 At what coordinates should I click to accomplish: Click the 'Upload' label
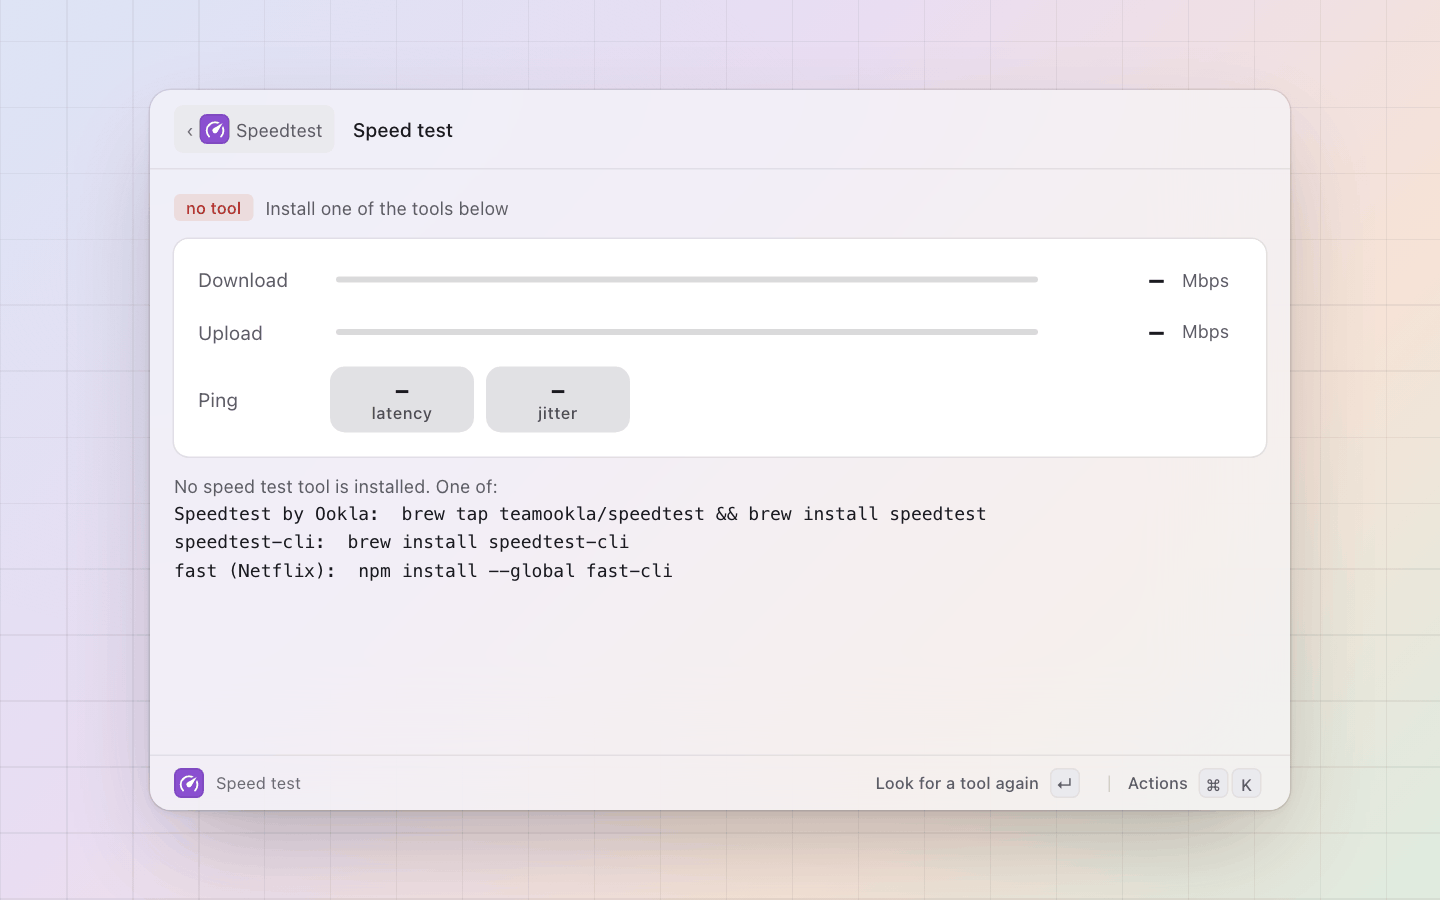230,334
